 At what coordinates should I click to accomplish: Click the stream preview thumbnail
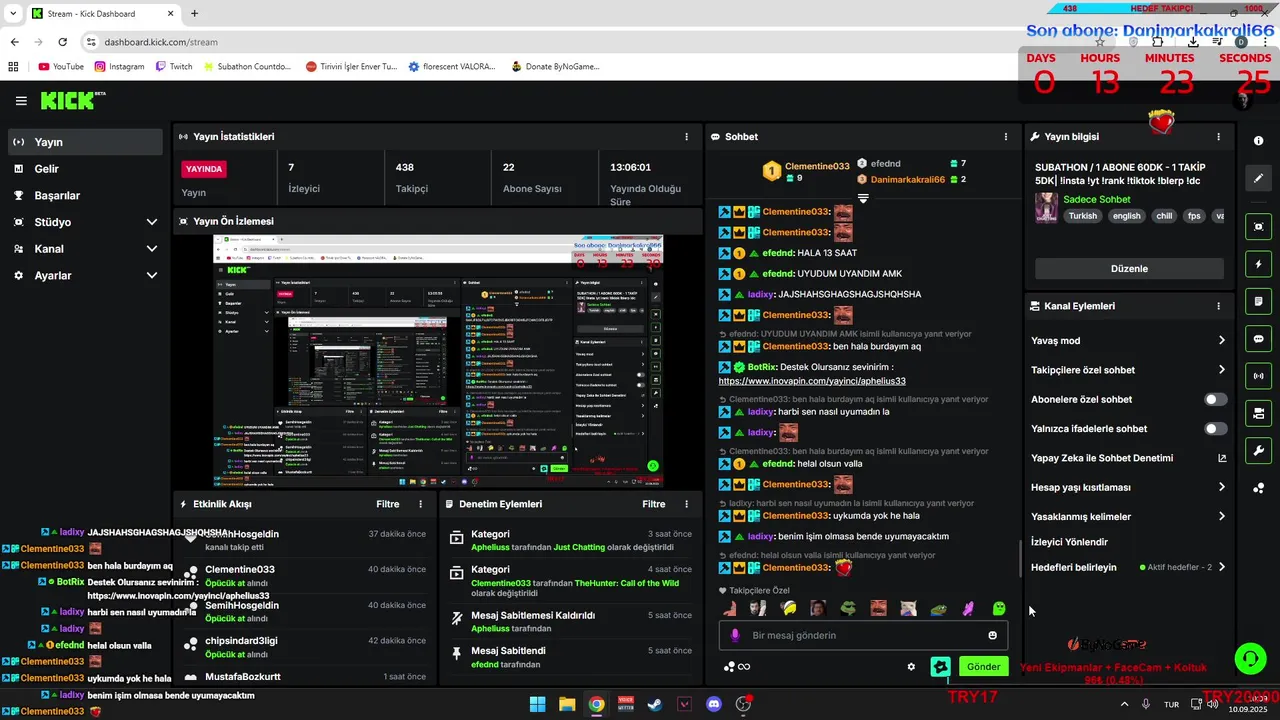(x=437, y=361)
